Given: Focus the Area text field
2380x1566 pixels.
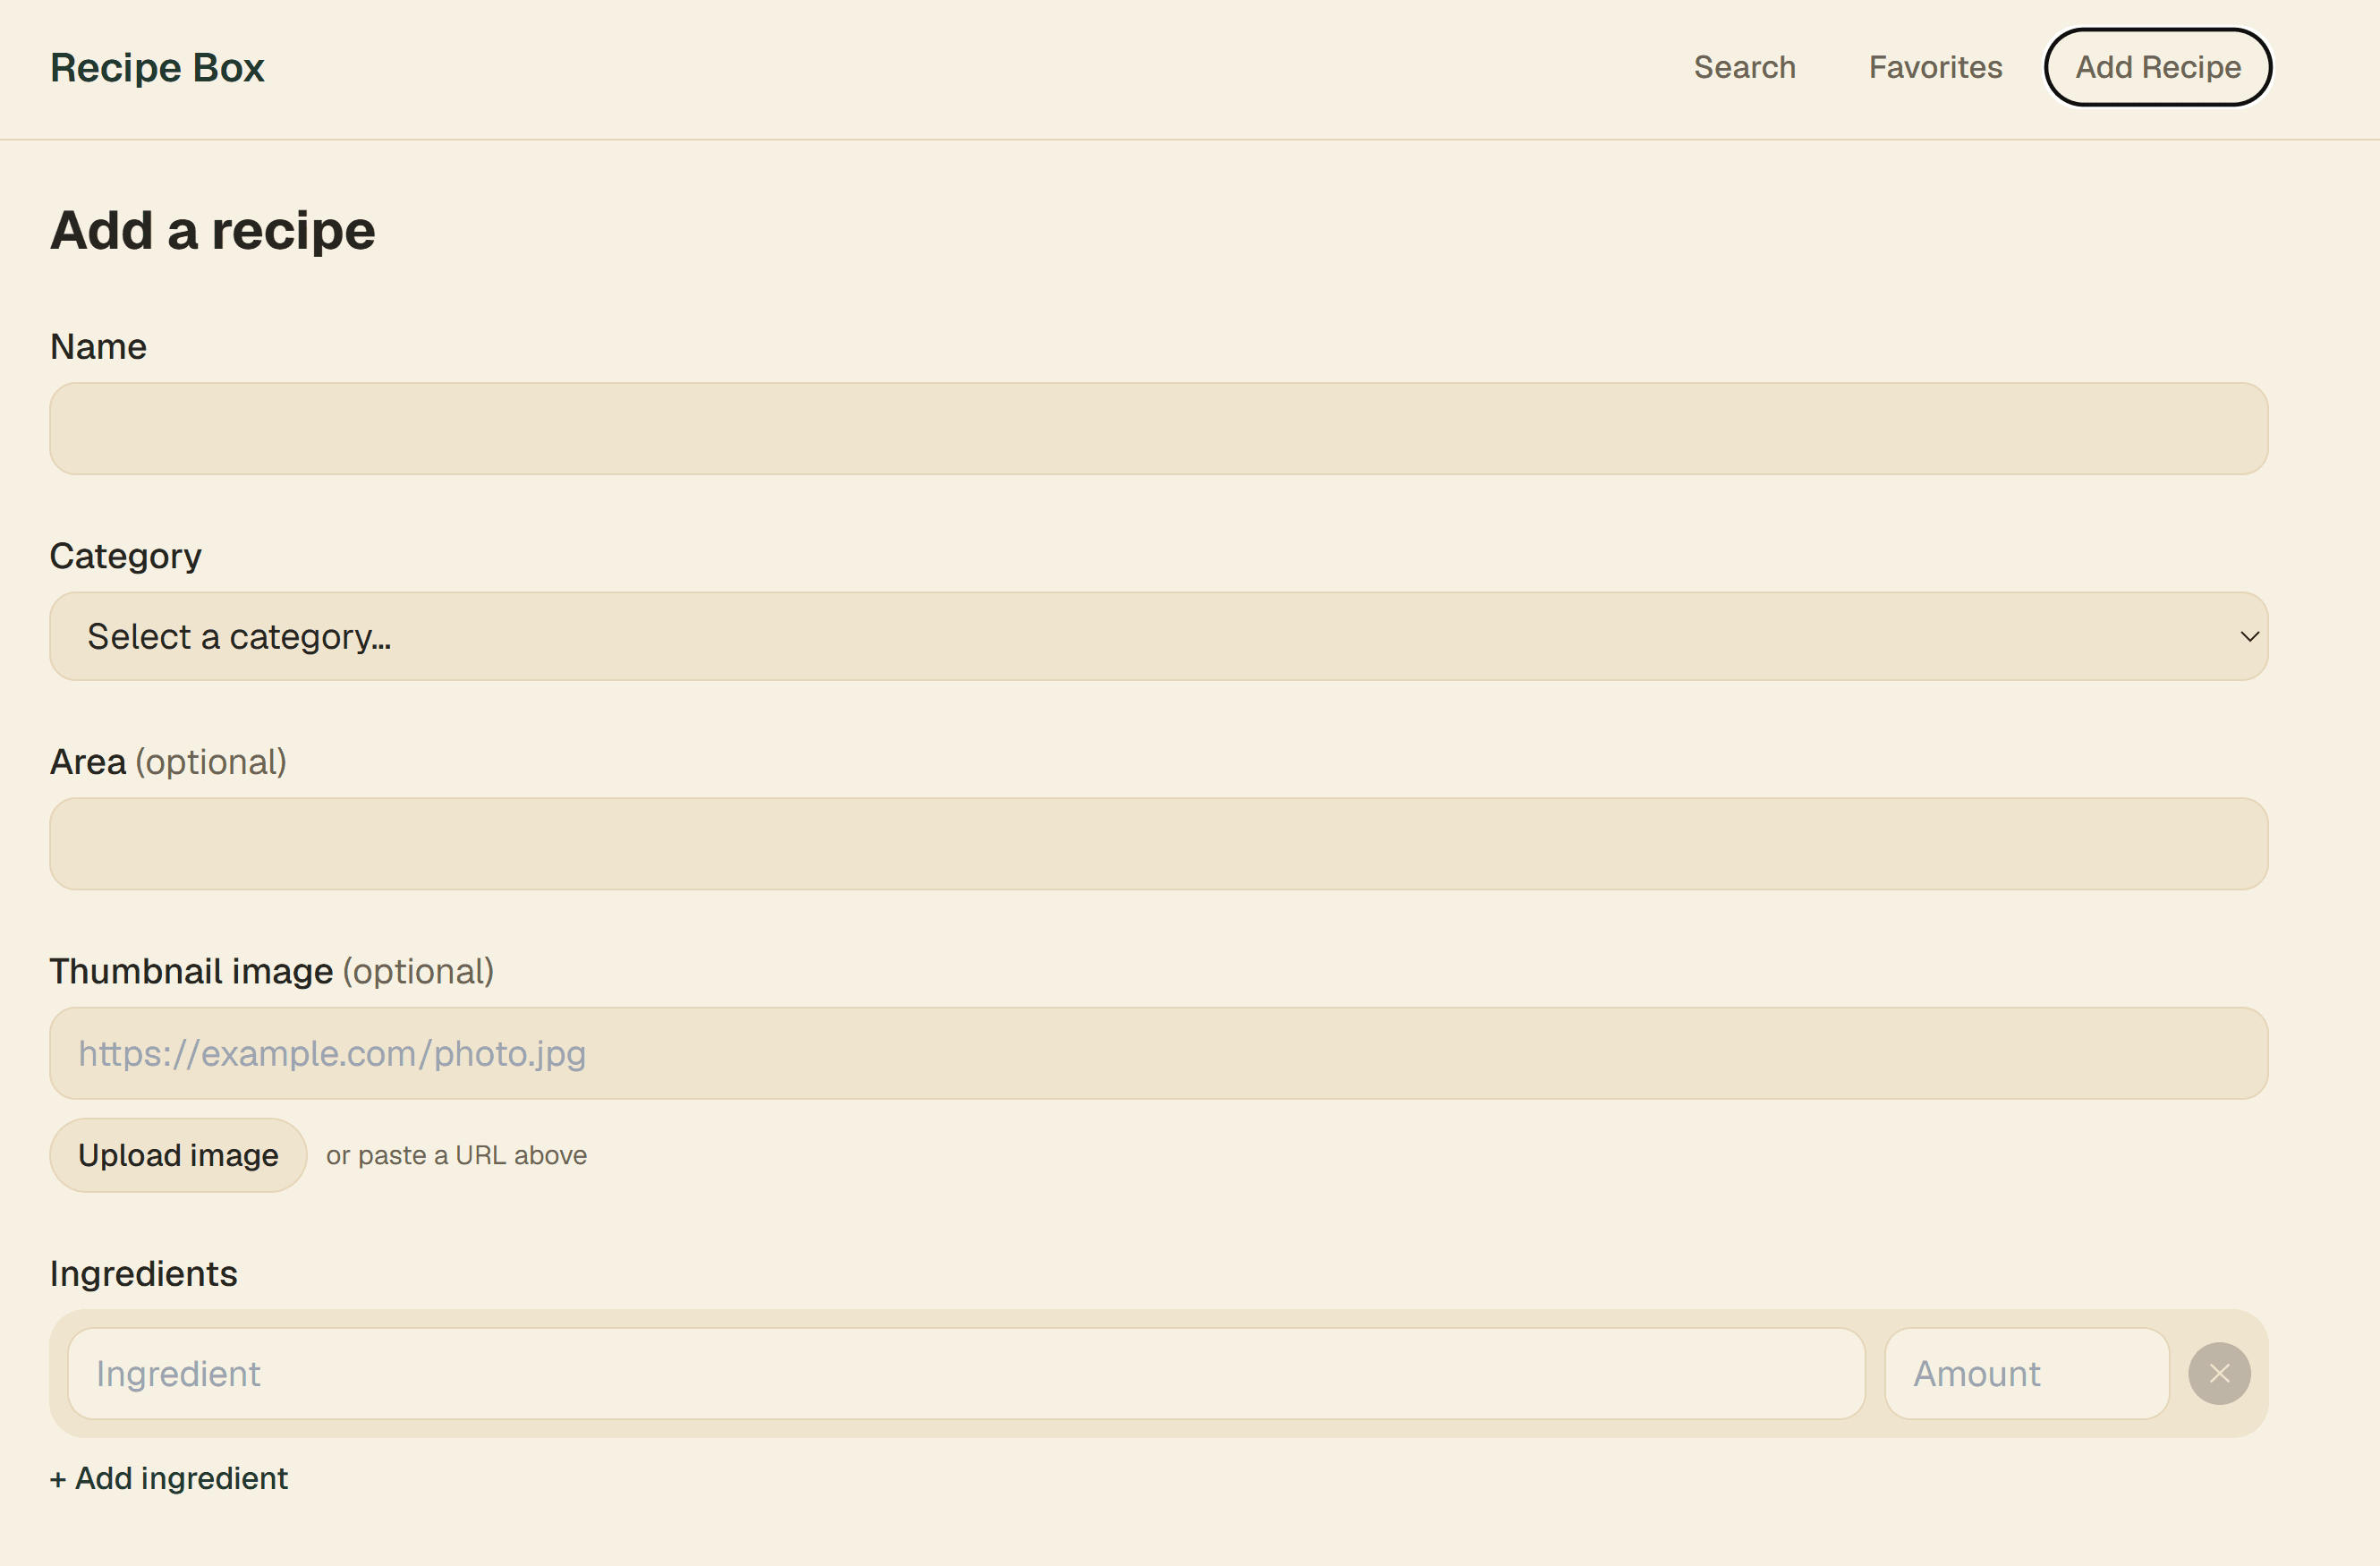Looking at the screenshot, I should [x=1159, y=843].
